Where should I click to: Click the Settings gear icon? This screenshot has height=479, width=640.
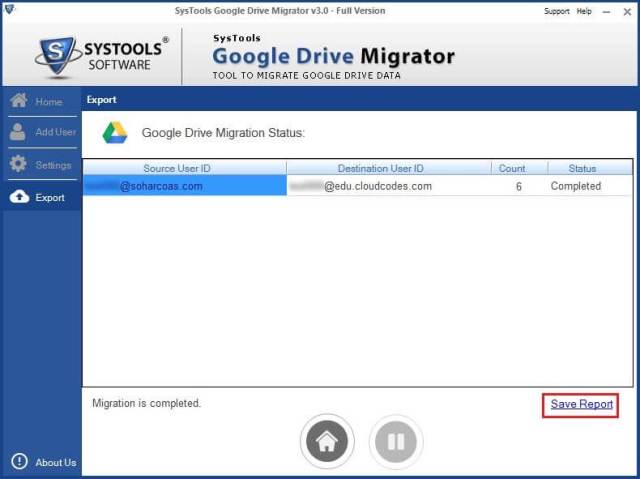18,164
